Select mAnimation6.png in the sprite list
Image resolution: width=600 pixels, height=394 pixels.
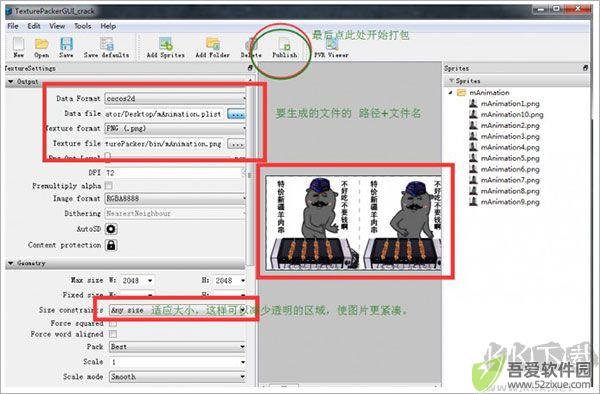coord(510,169)
